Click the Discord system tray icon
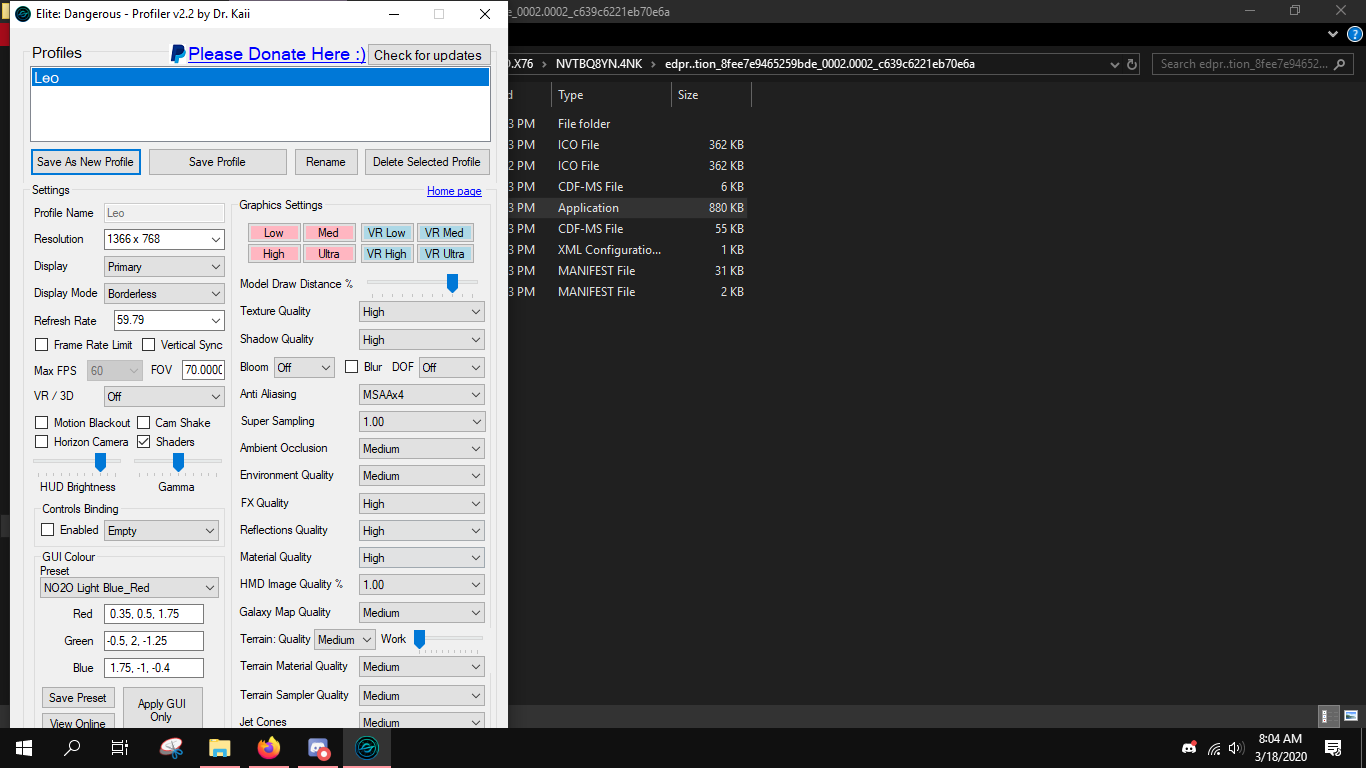1366x768 pixels. [1189, 748]
